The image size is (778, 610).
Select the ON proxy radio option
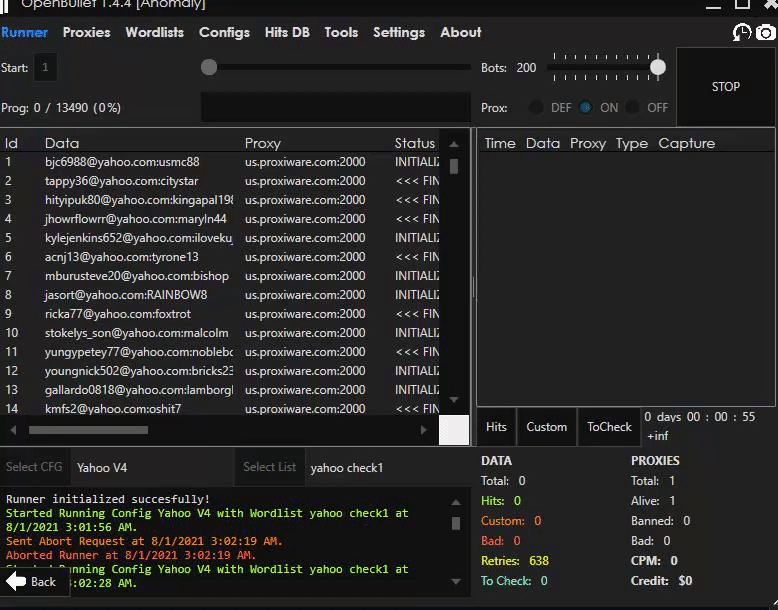click(585, 107)
